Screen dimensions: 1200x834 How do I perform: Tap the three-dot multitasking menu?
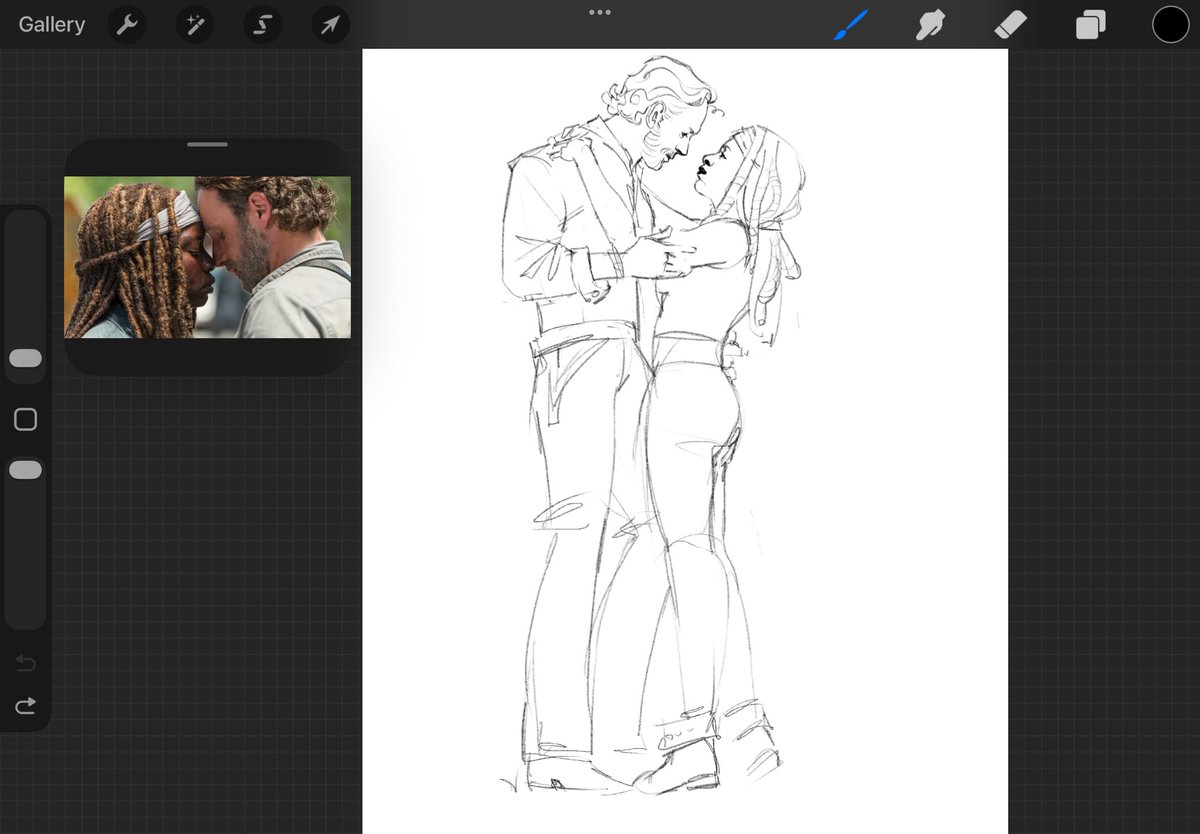point(600,12)
